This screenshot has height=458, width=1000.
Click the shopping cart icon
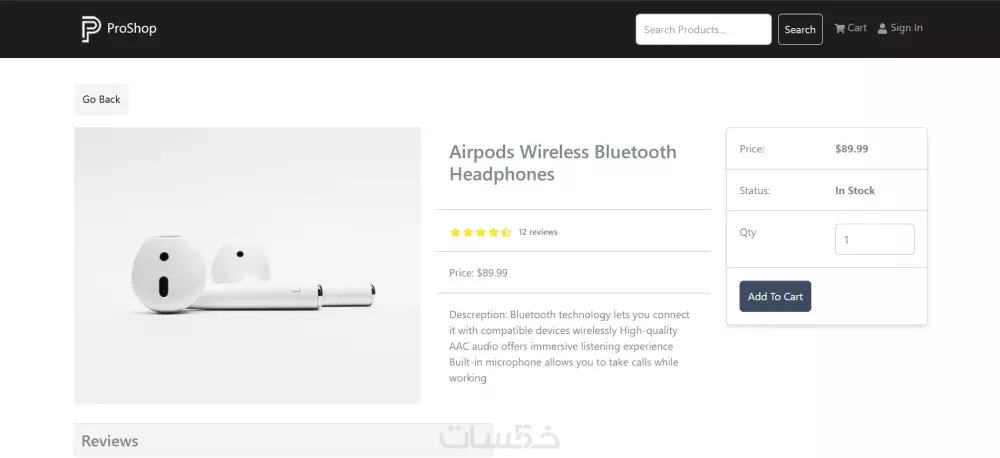pyautogui.click(x=840, y=28)
